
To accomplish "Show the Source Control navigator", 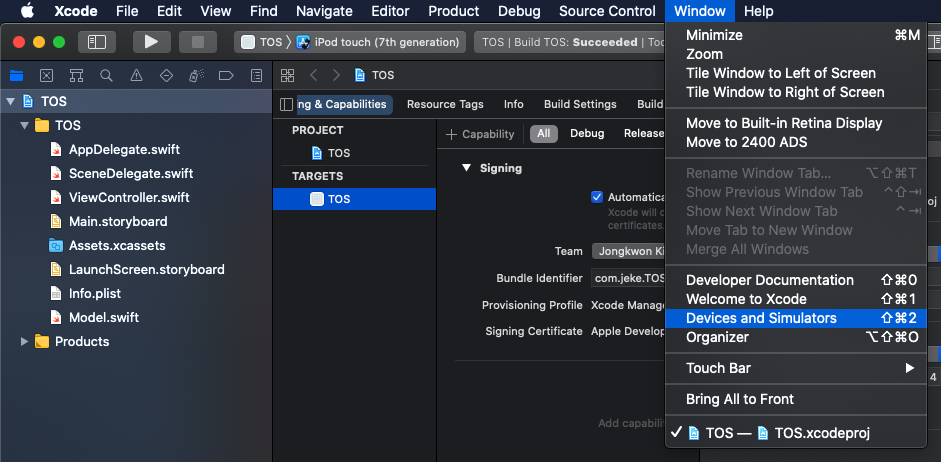I will pos(46,76).
